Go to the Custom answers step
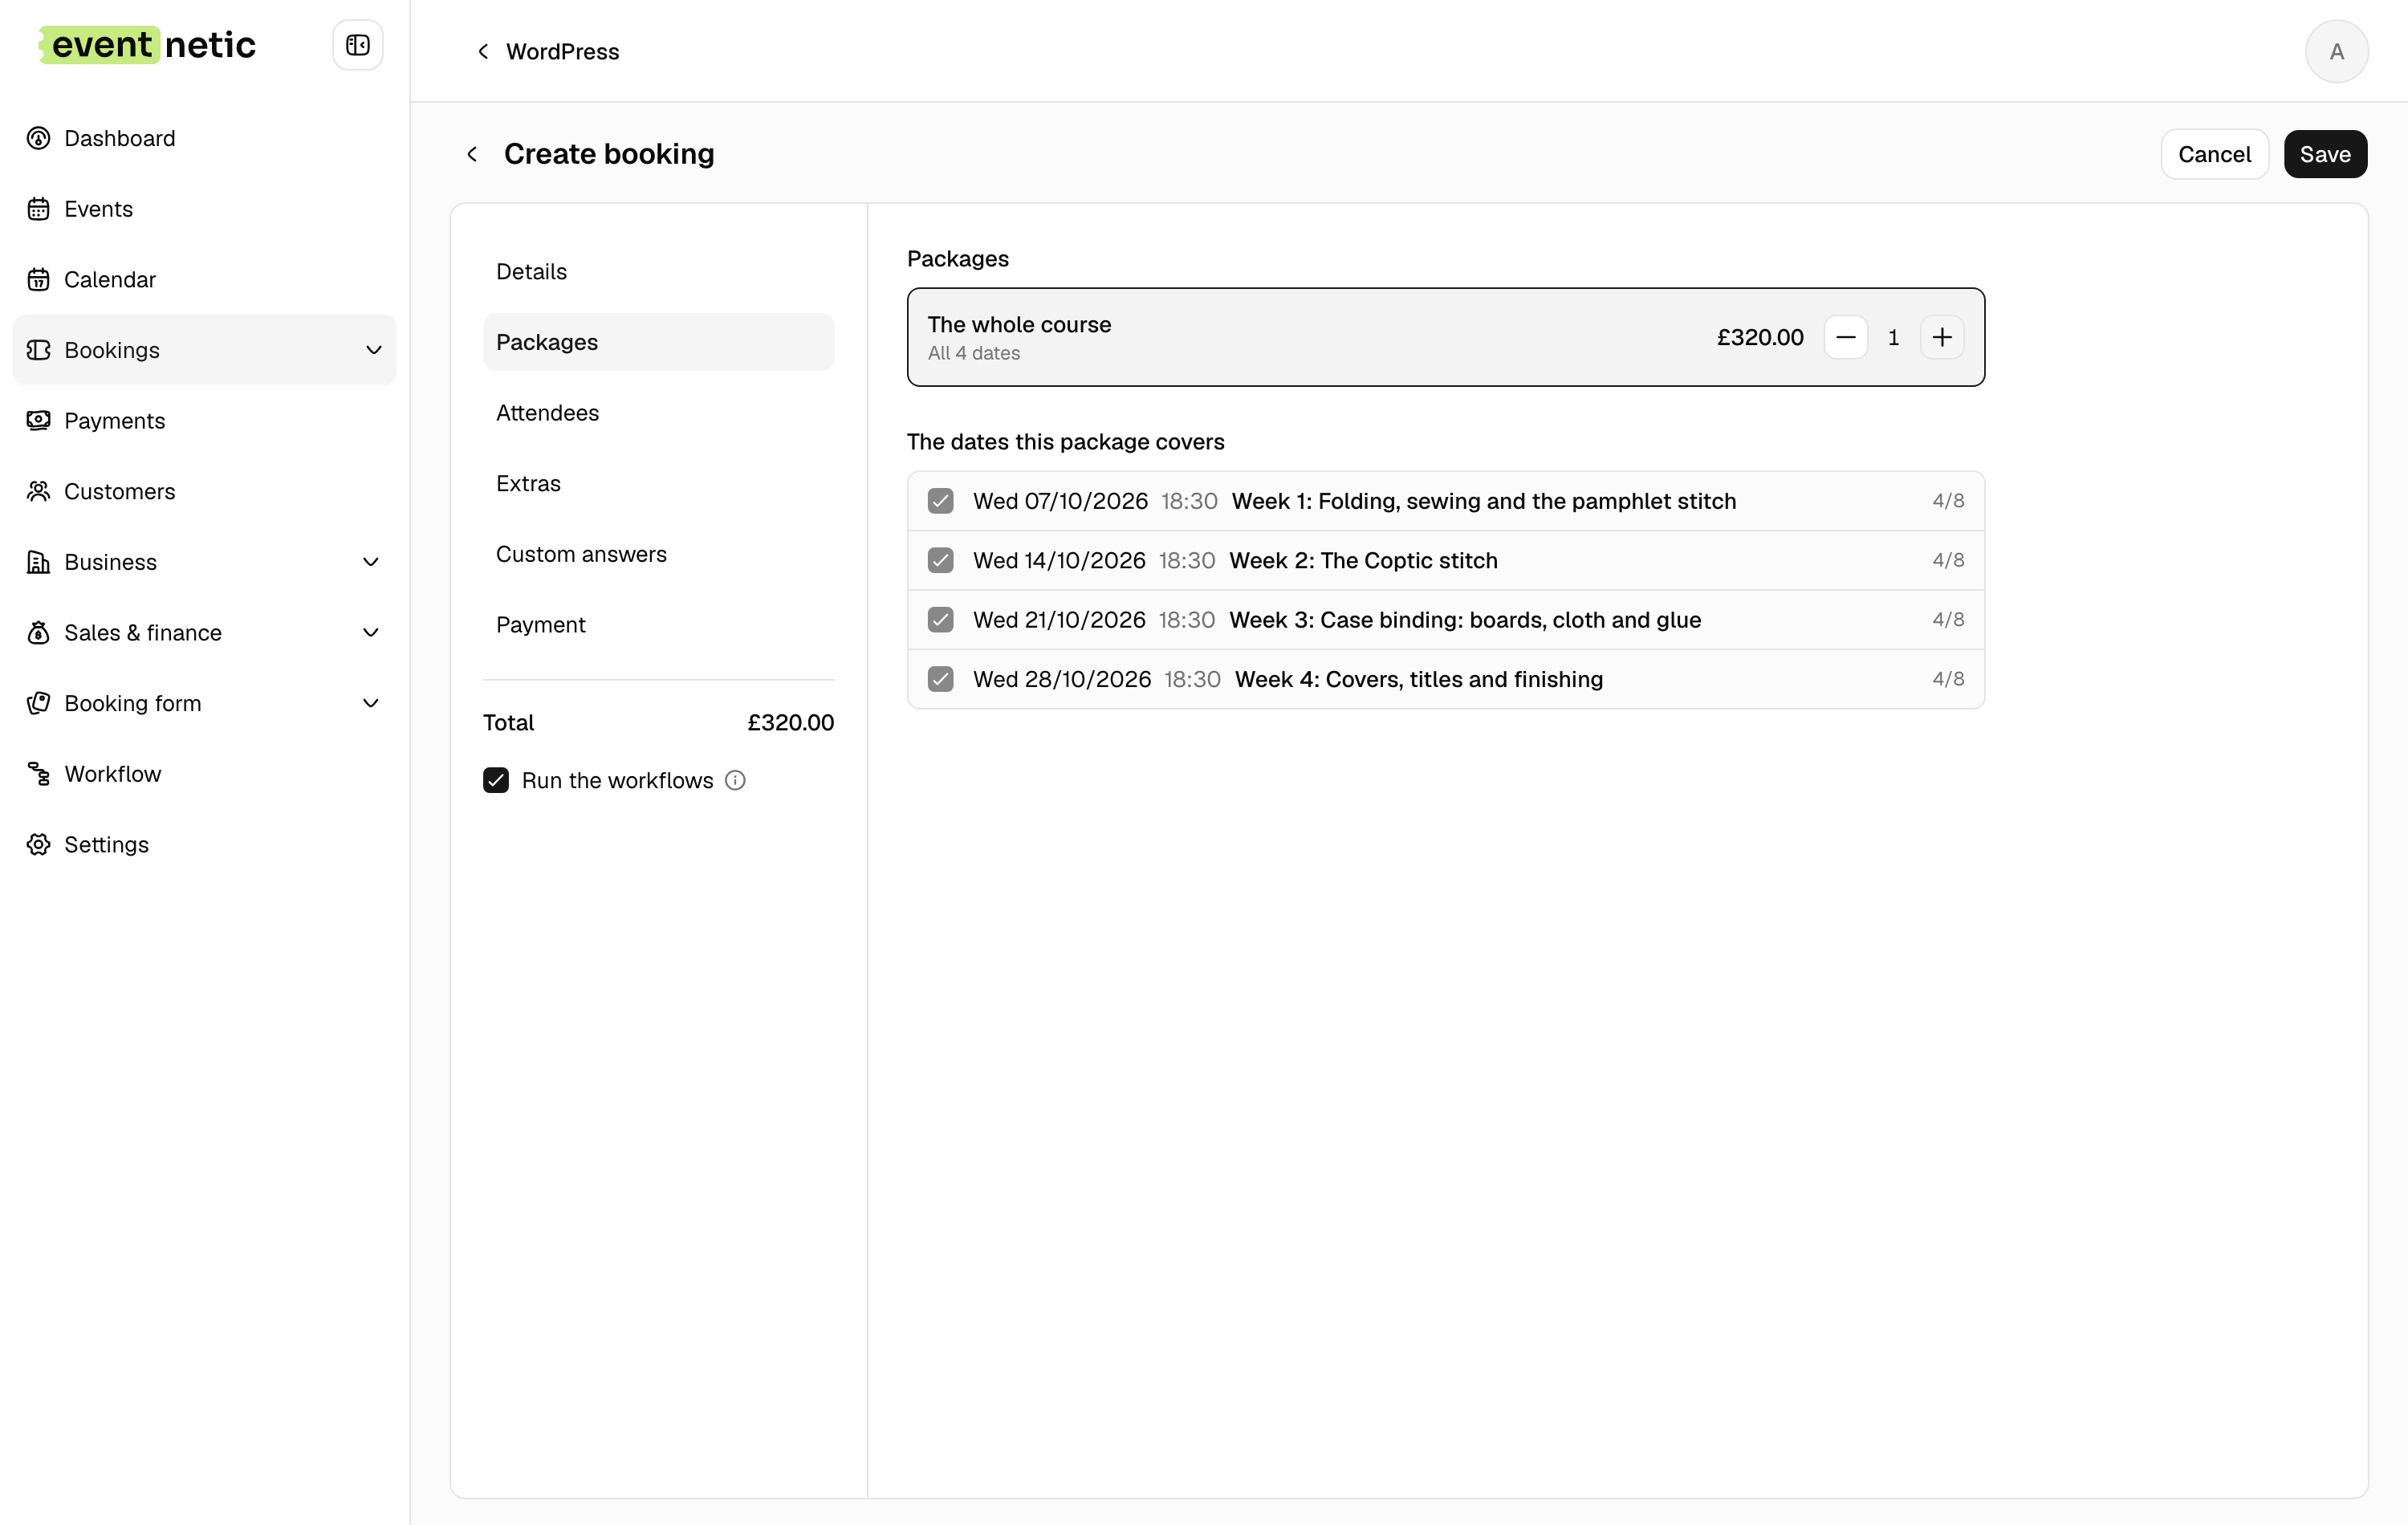 658,554
